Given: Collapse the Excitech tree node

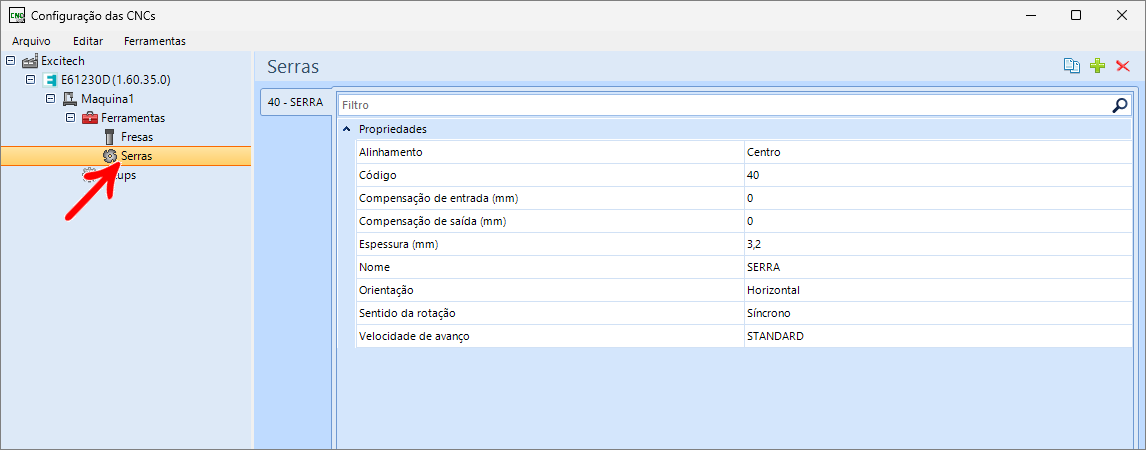Looking at the screenshot, I should tap(11, 61).
